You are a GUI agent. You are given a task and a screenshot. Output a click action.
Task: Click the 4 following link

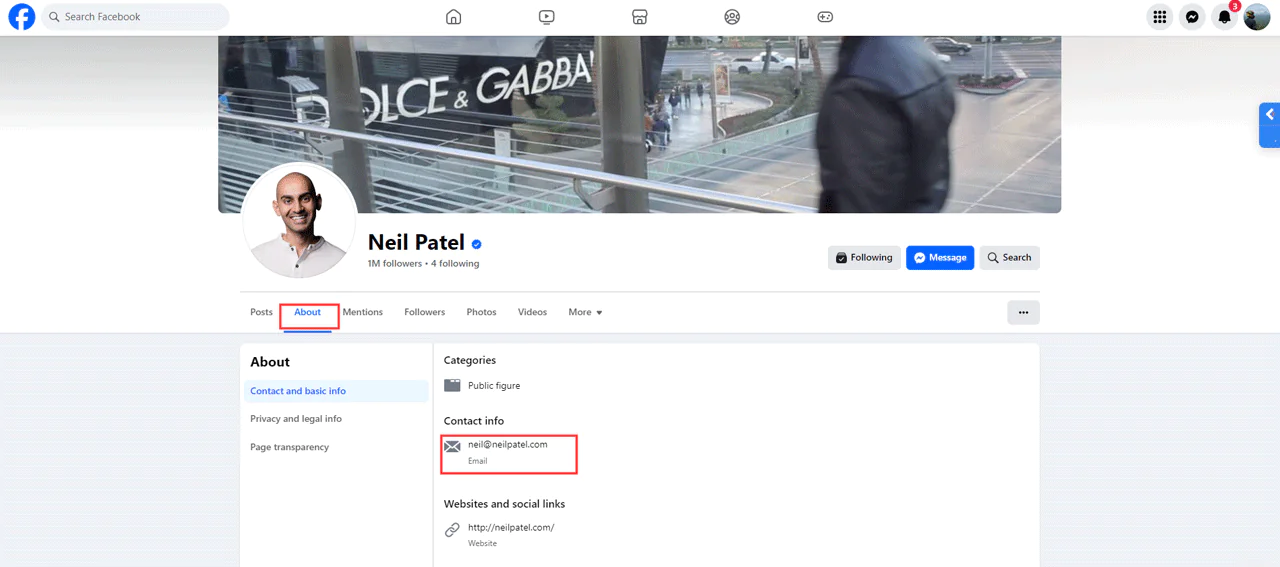(455, 264)
